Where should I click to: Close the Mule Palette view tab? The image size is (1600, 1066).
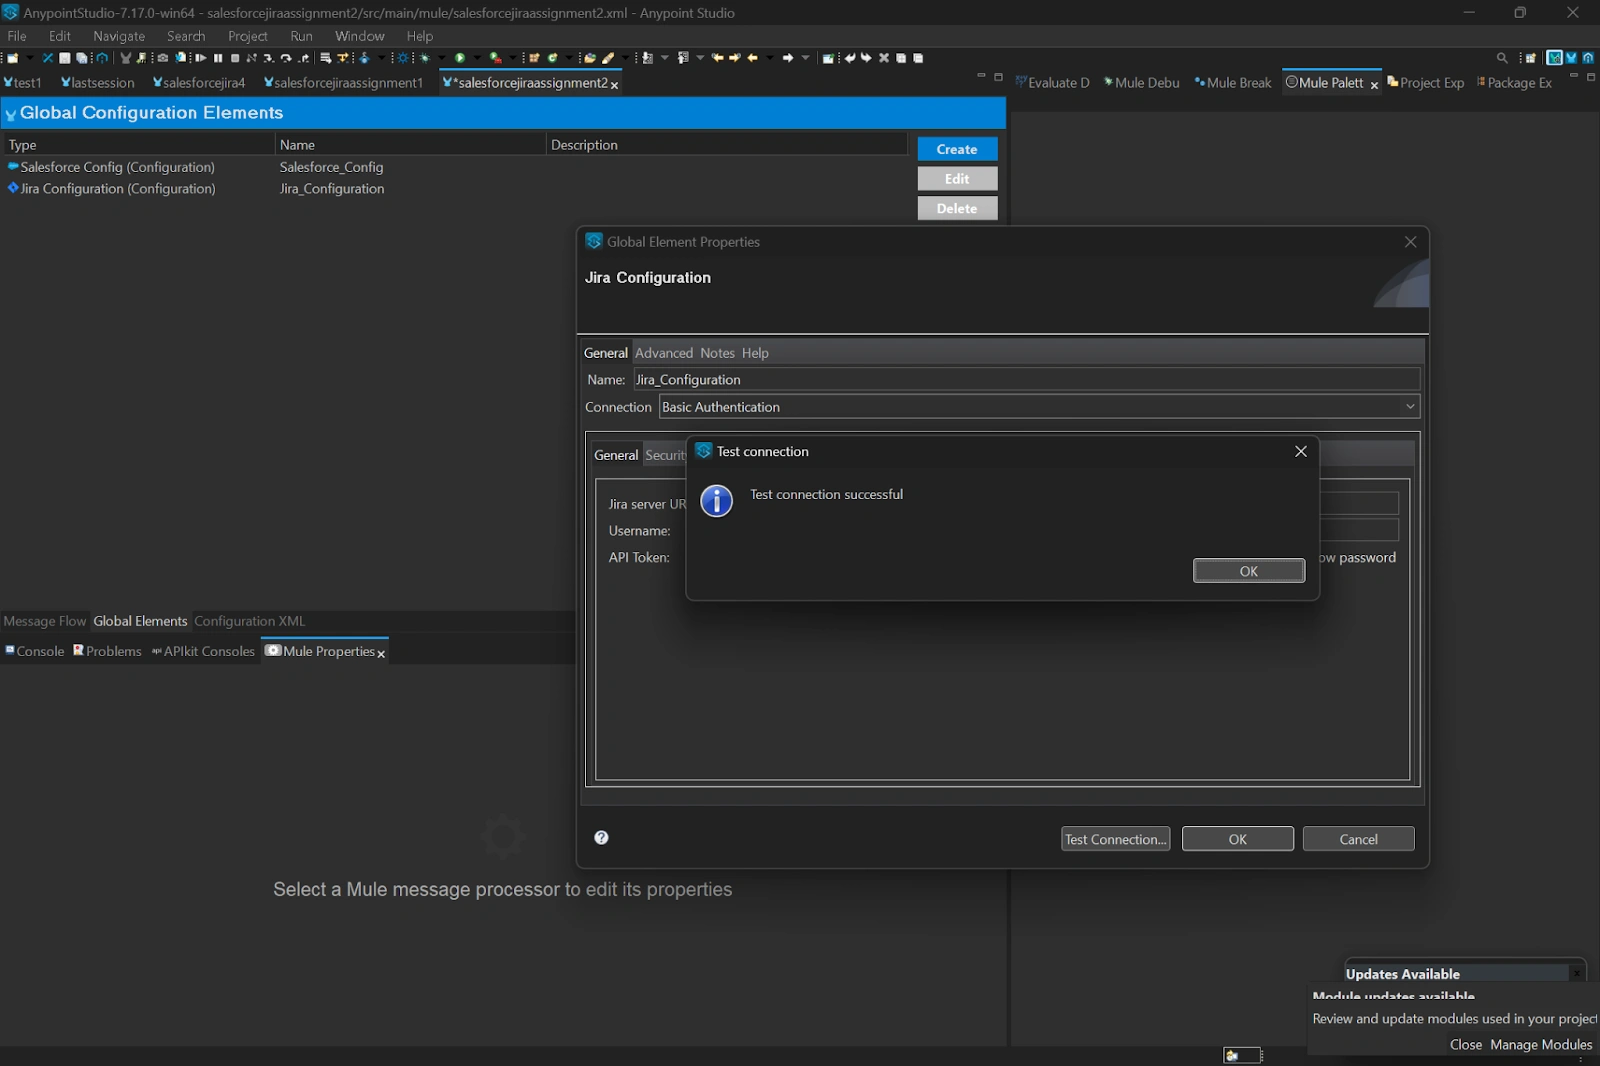click(1374, 85)
